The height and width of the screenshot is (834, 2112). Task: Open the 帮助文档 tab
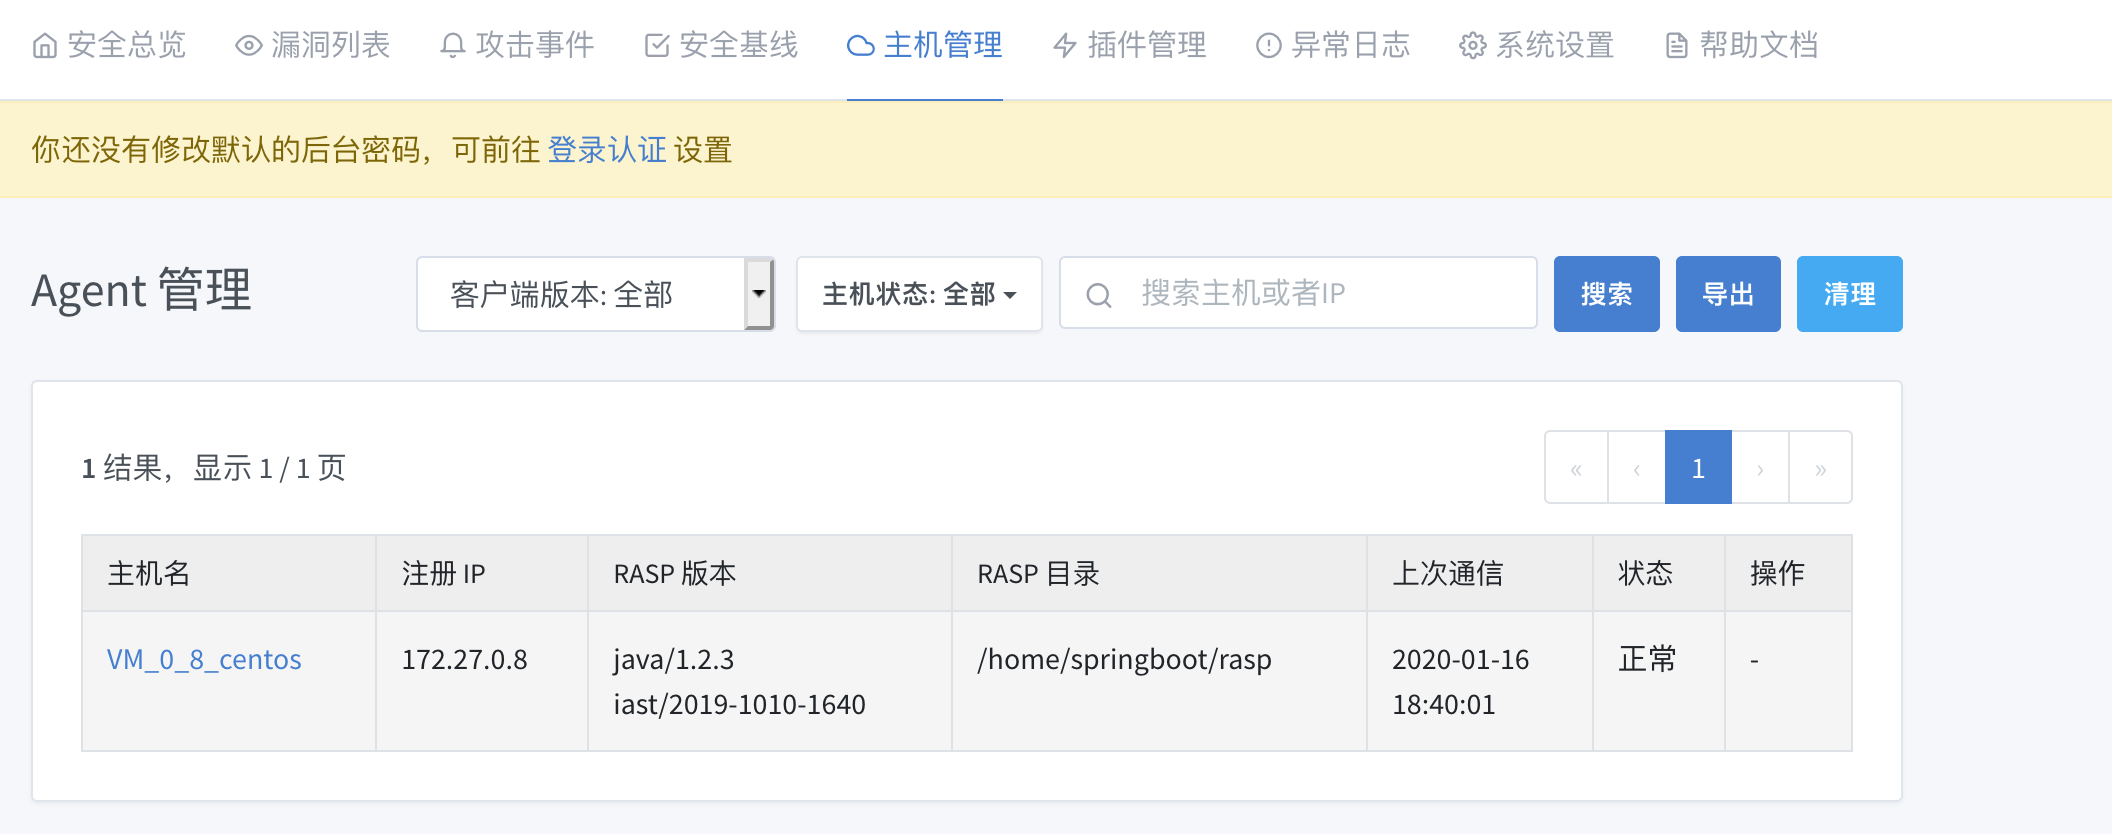pos(1742,45)
